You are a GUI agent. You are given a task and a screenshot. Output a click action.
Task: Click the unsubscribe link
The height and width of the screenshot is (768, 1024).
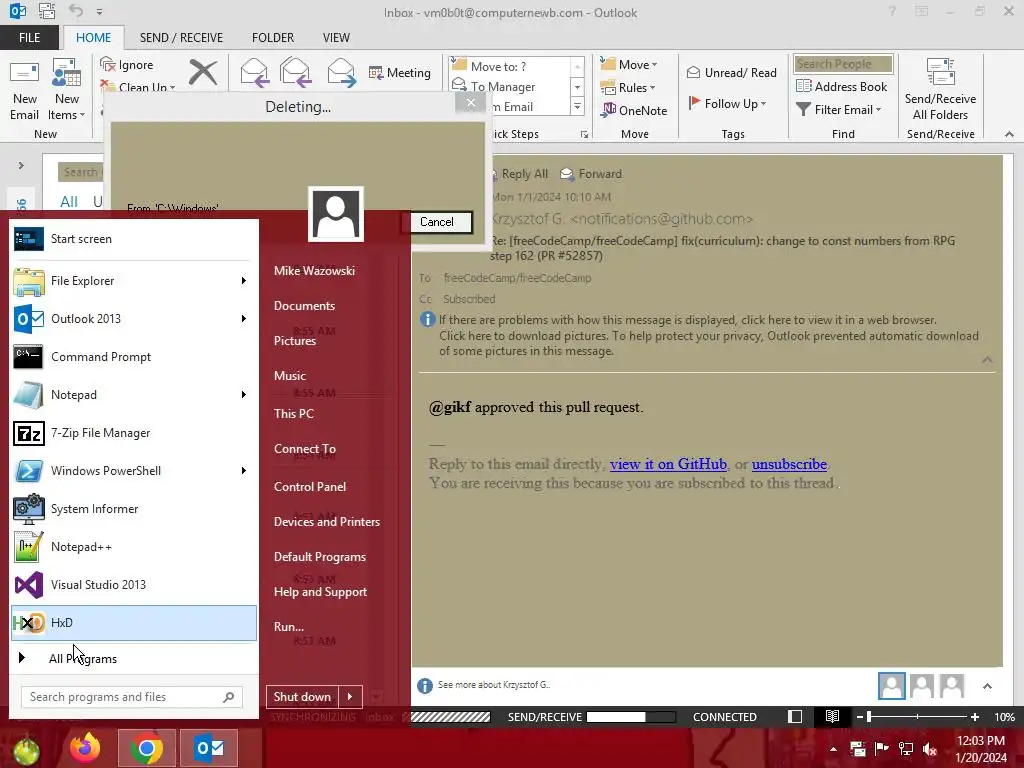[789, 464]
